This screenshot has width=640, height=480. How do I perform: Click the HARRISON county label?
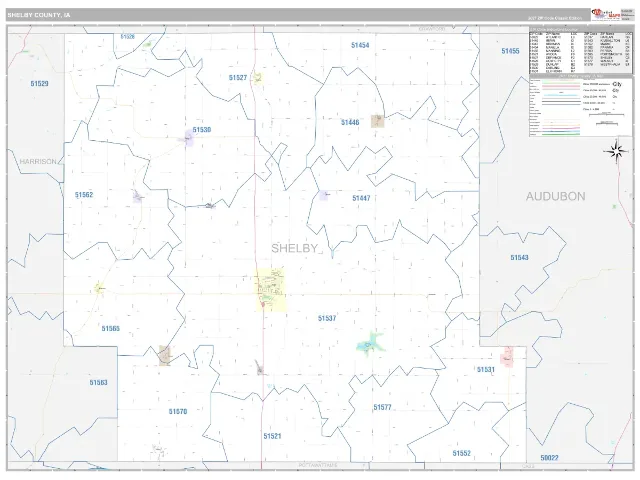[38, 162]
